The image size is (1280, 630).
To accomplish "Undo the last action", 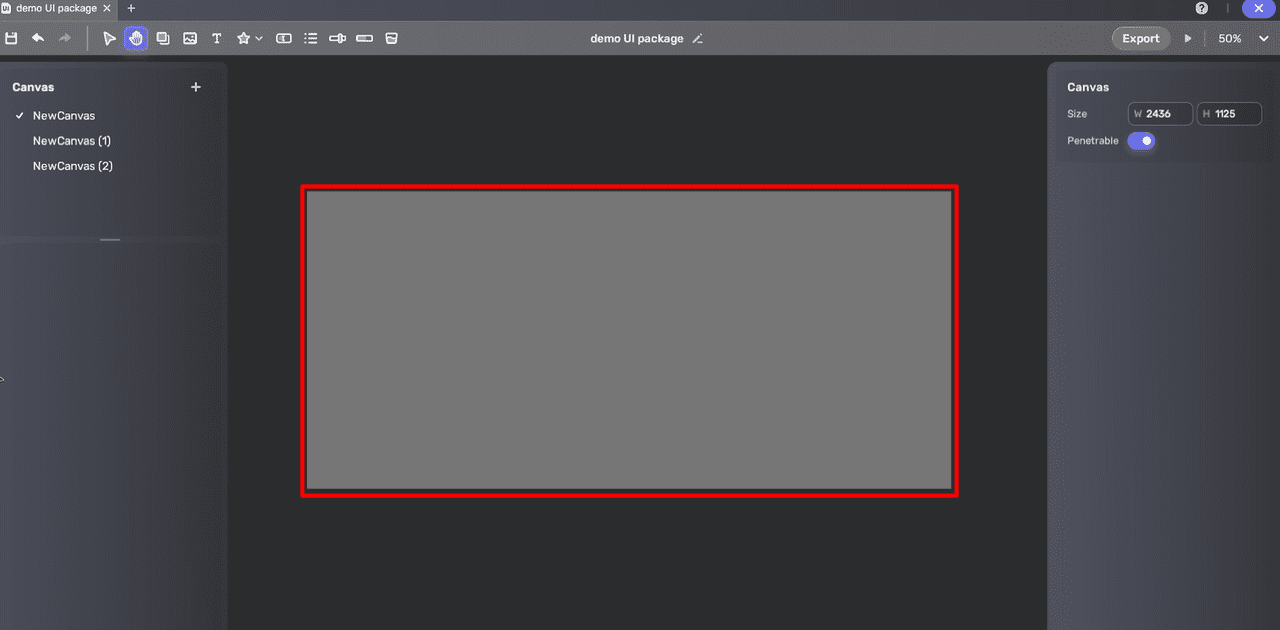I will click(38, 39).
